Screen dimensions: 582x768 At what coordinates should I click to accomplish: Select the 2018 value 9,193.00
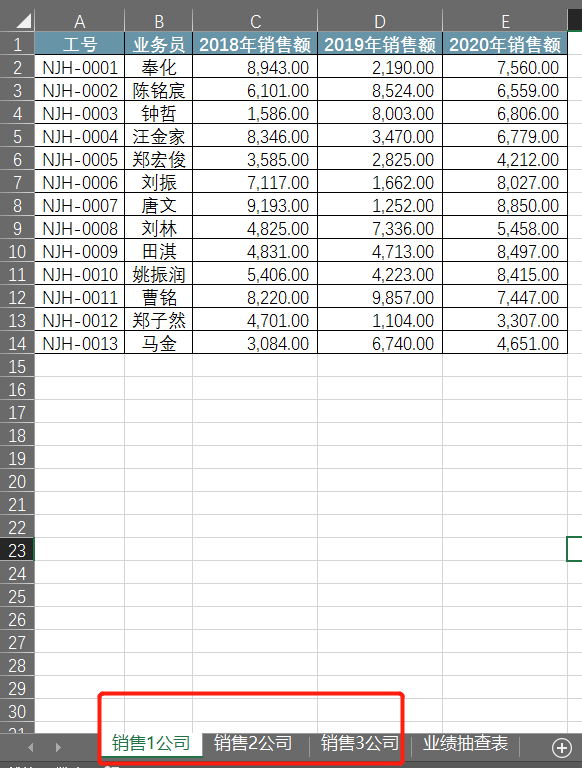click(x=255, y=206)
